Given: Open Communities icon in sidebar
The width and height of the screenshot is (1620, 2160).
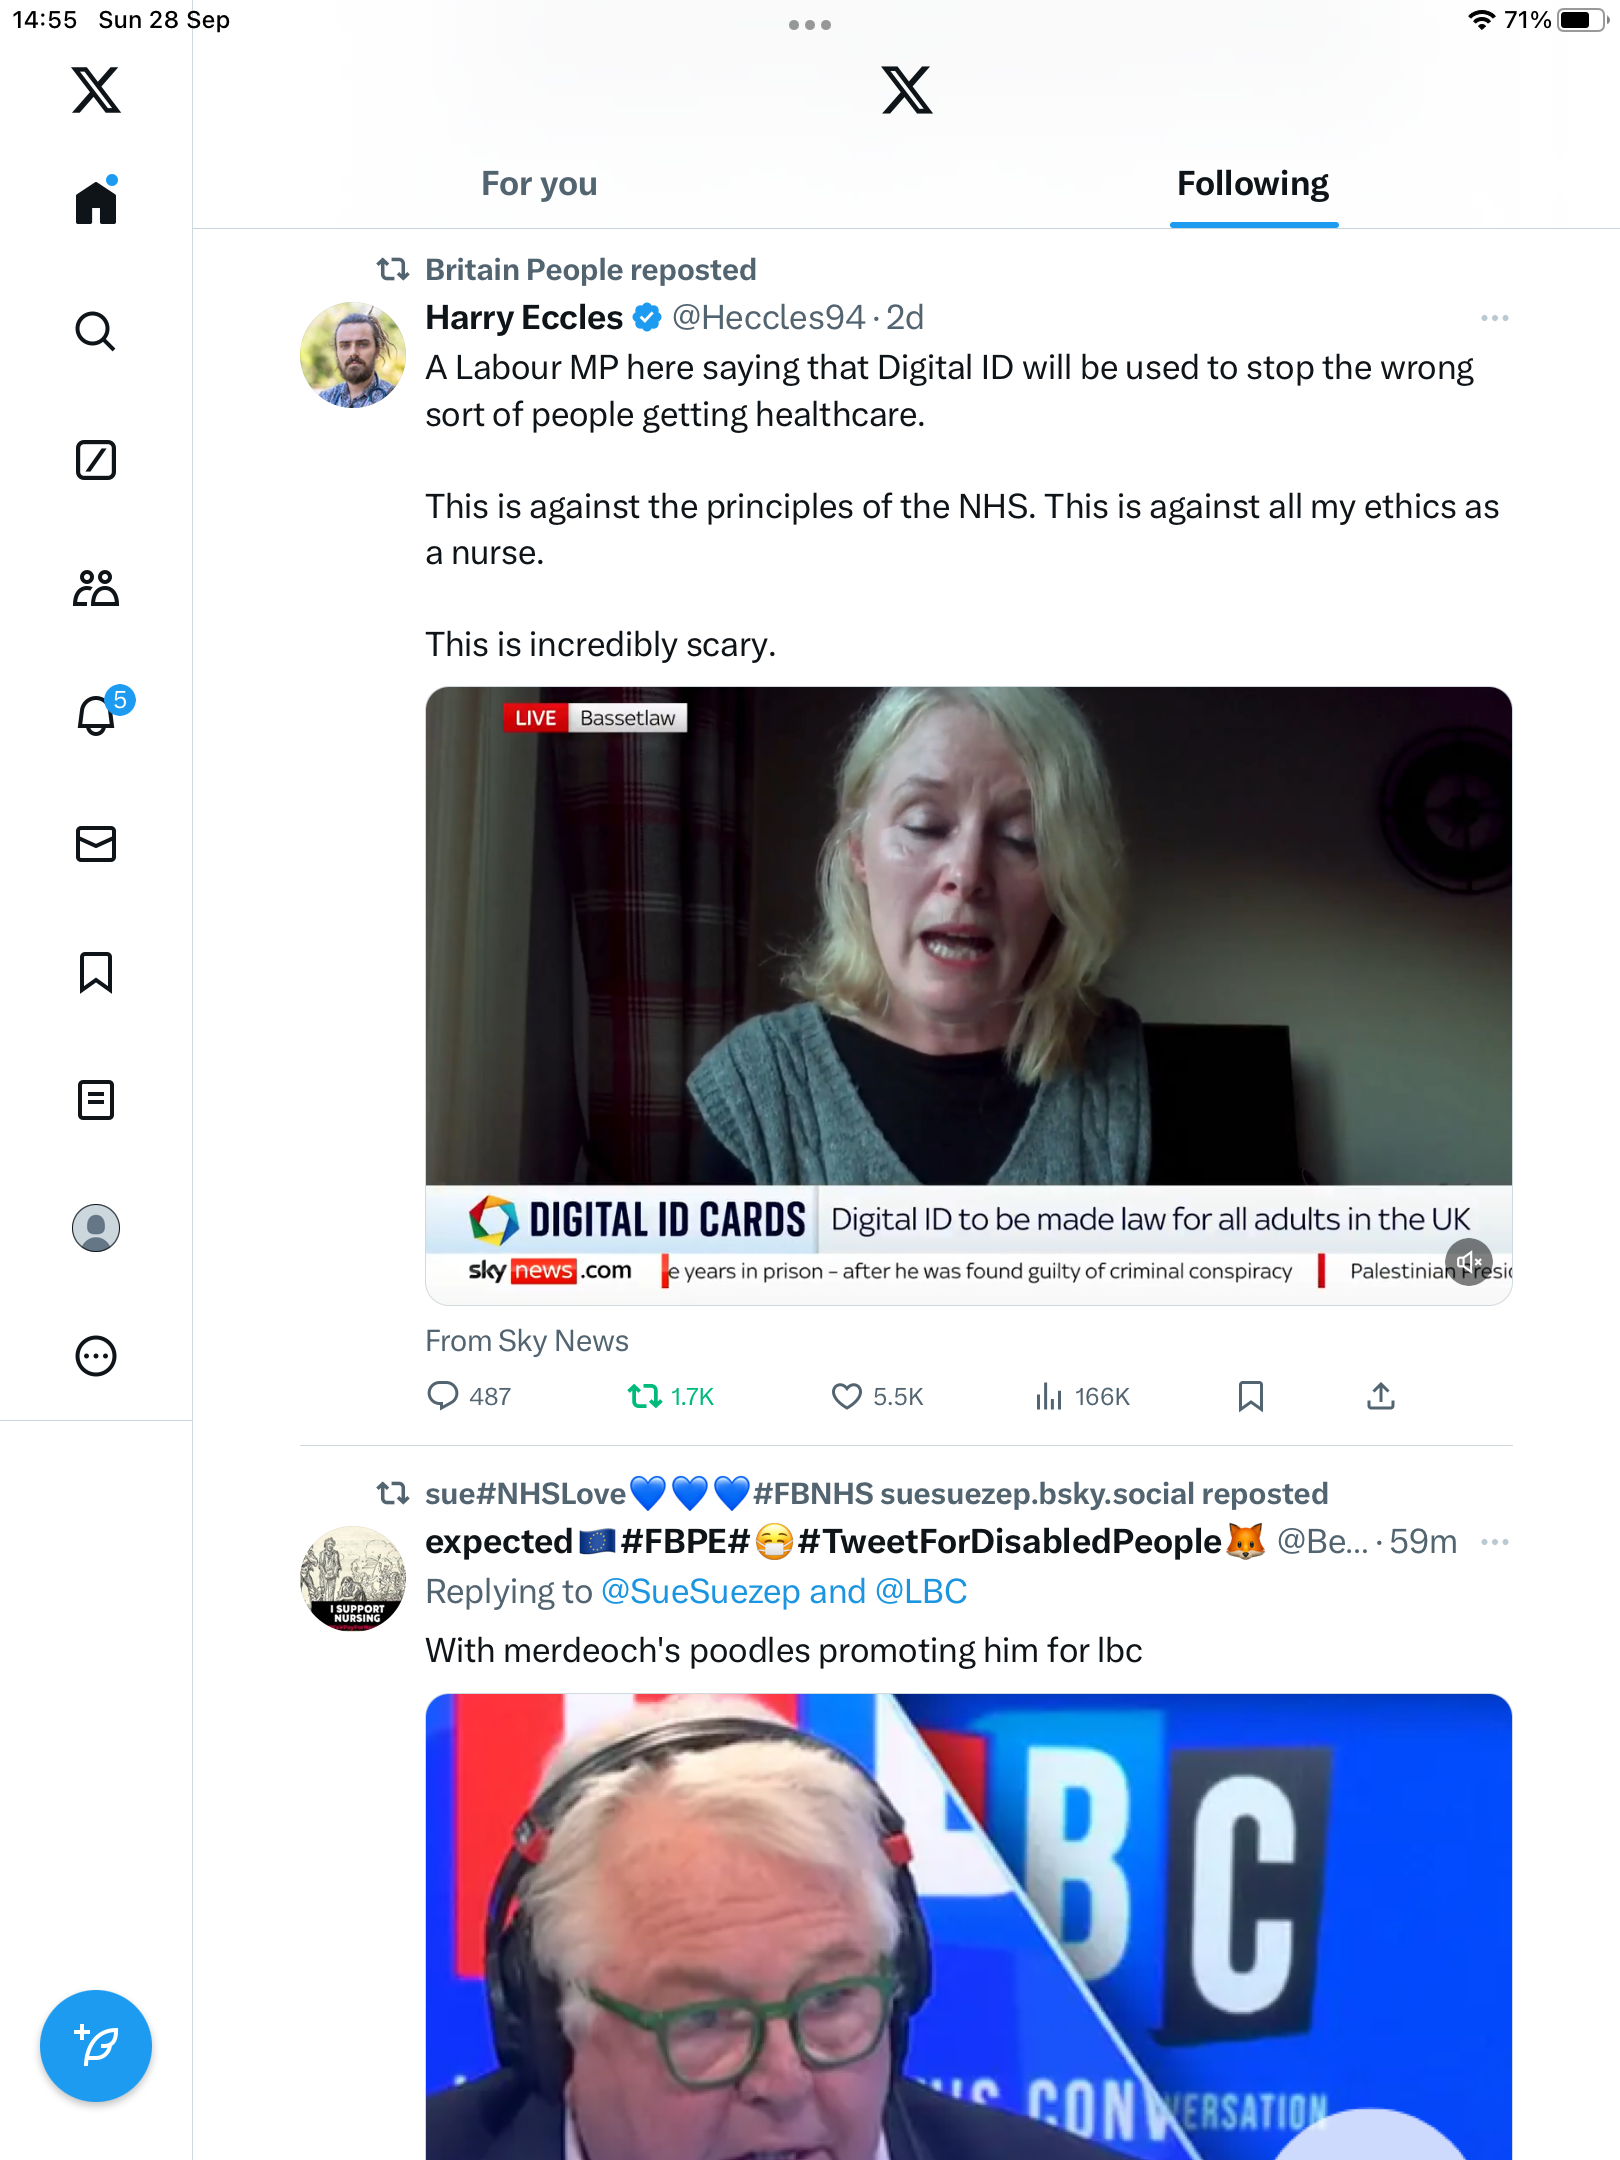Looking at the screenshot, I should tap(96, 588).
